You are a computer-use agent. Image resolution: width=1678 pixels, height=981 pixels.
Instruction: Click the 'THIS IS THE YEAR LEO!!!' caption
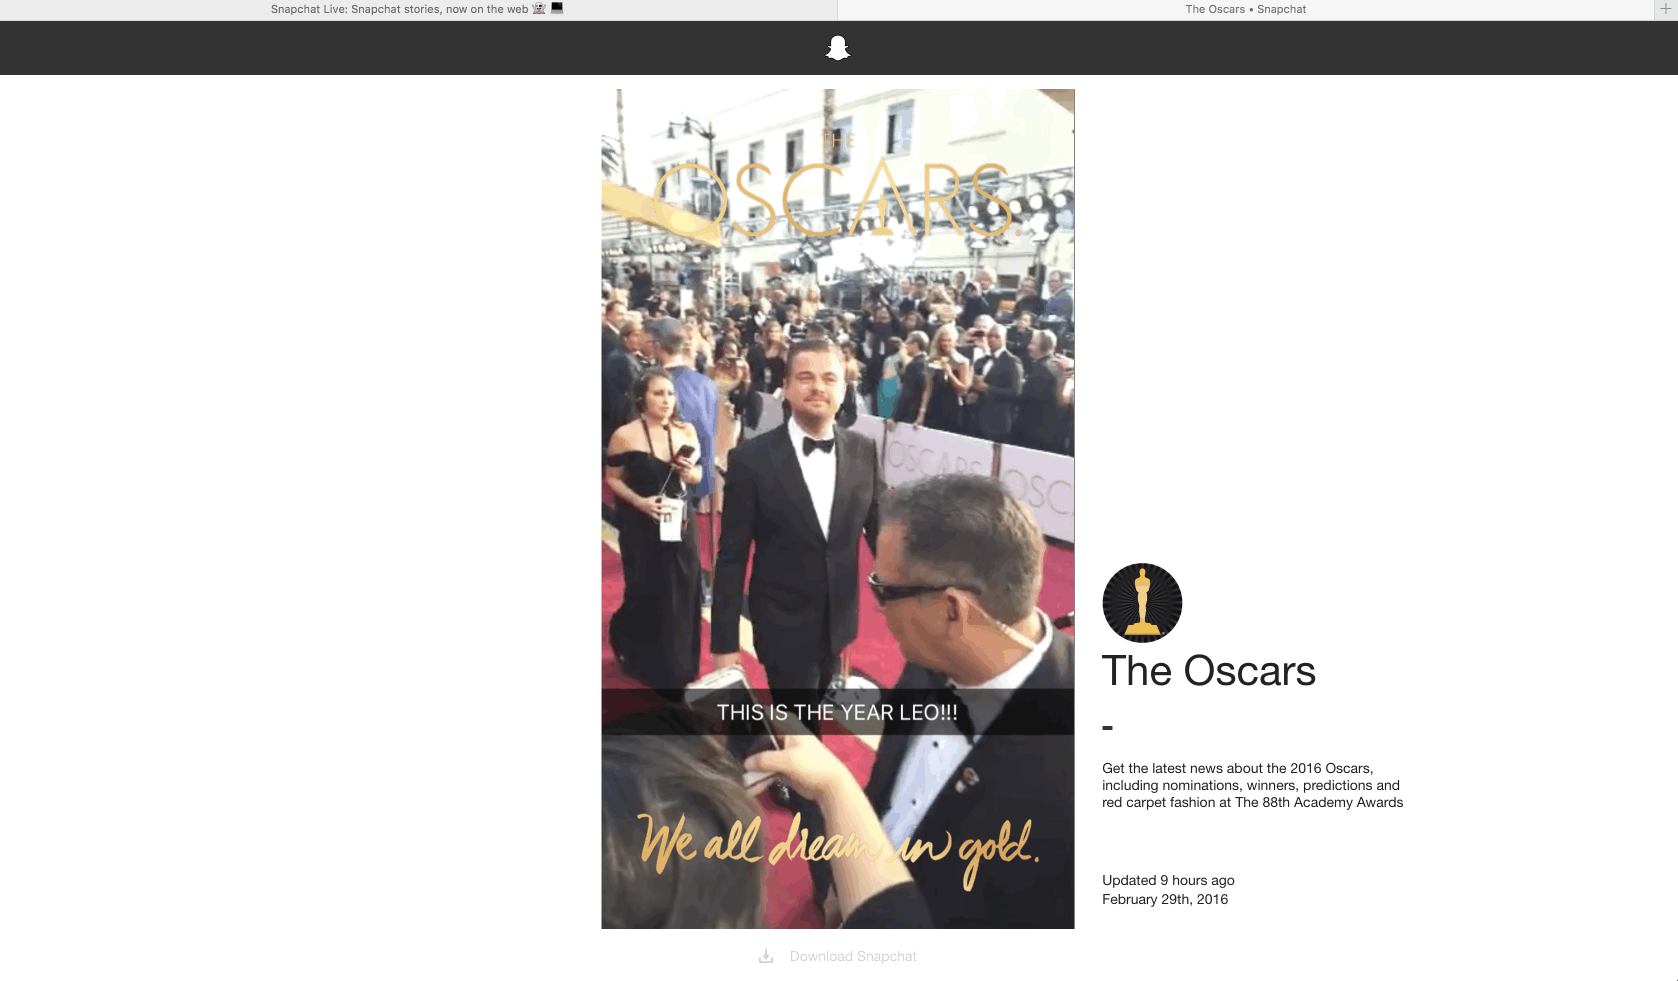(x=838, y=712)
